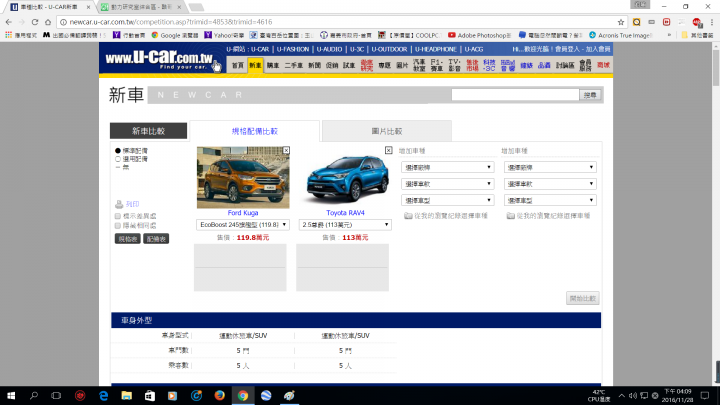Click the U-CAR.com.tw site logo

[160, 59]
